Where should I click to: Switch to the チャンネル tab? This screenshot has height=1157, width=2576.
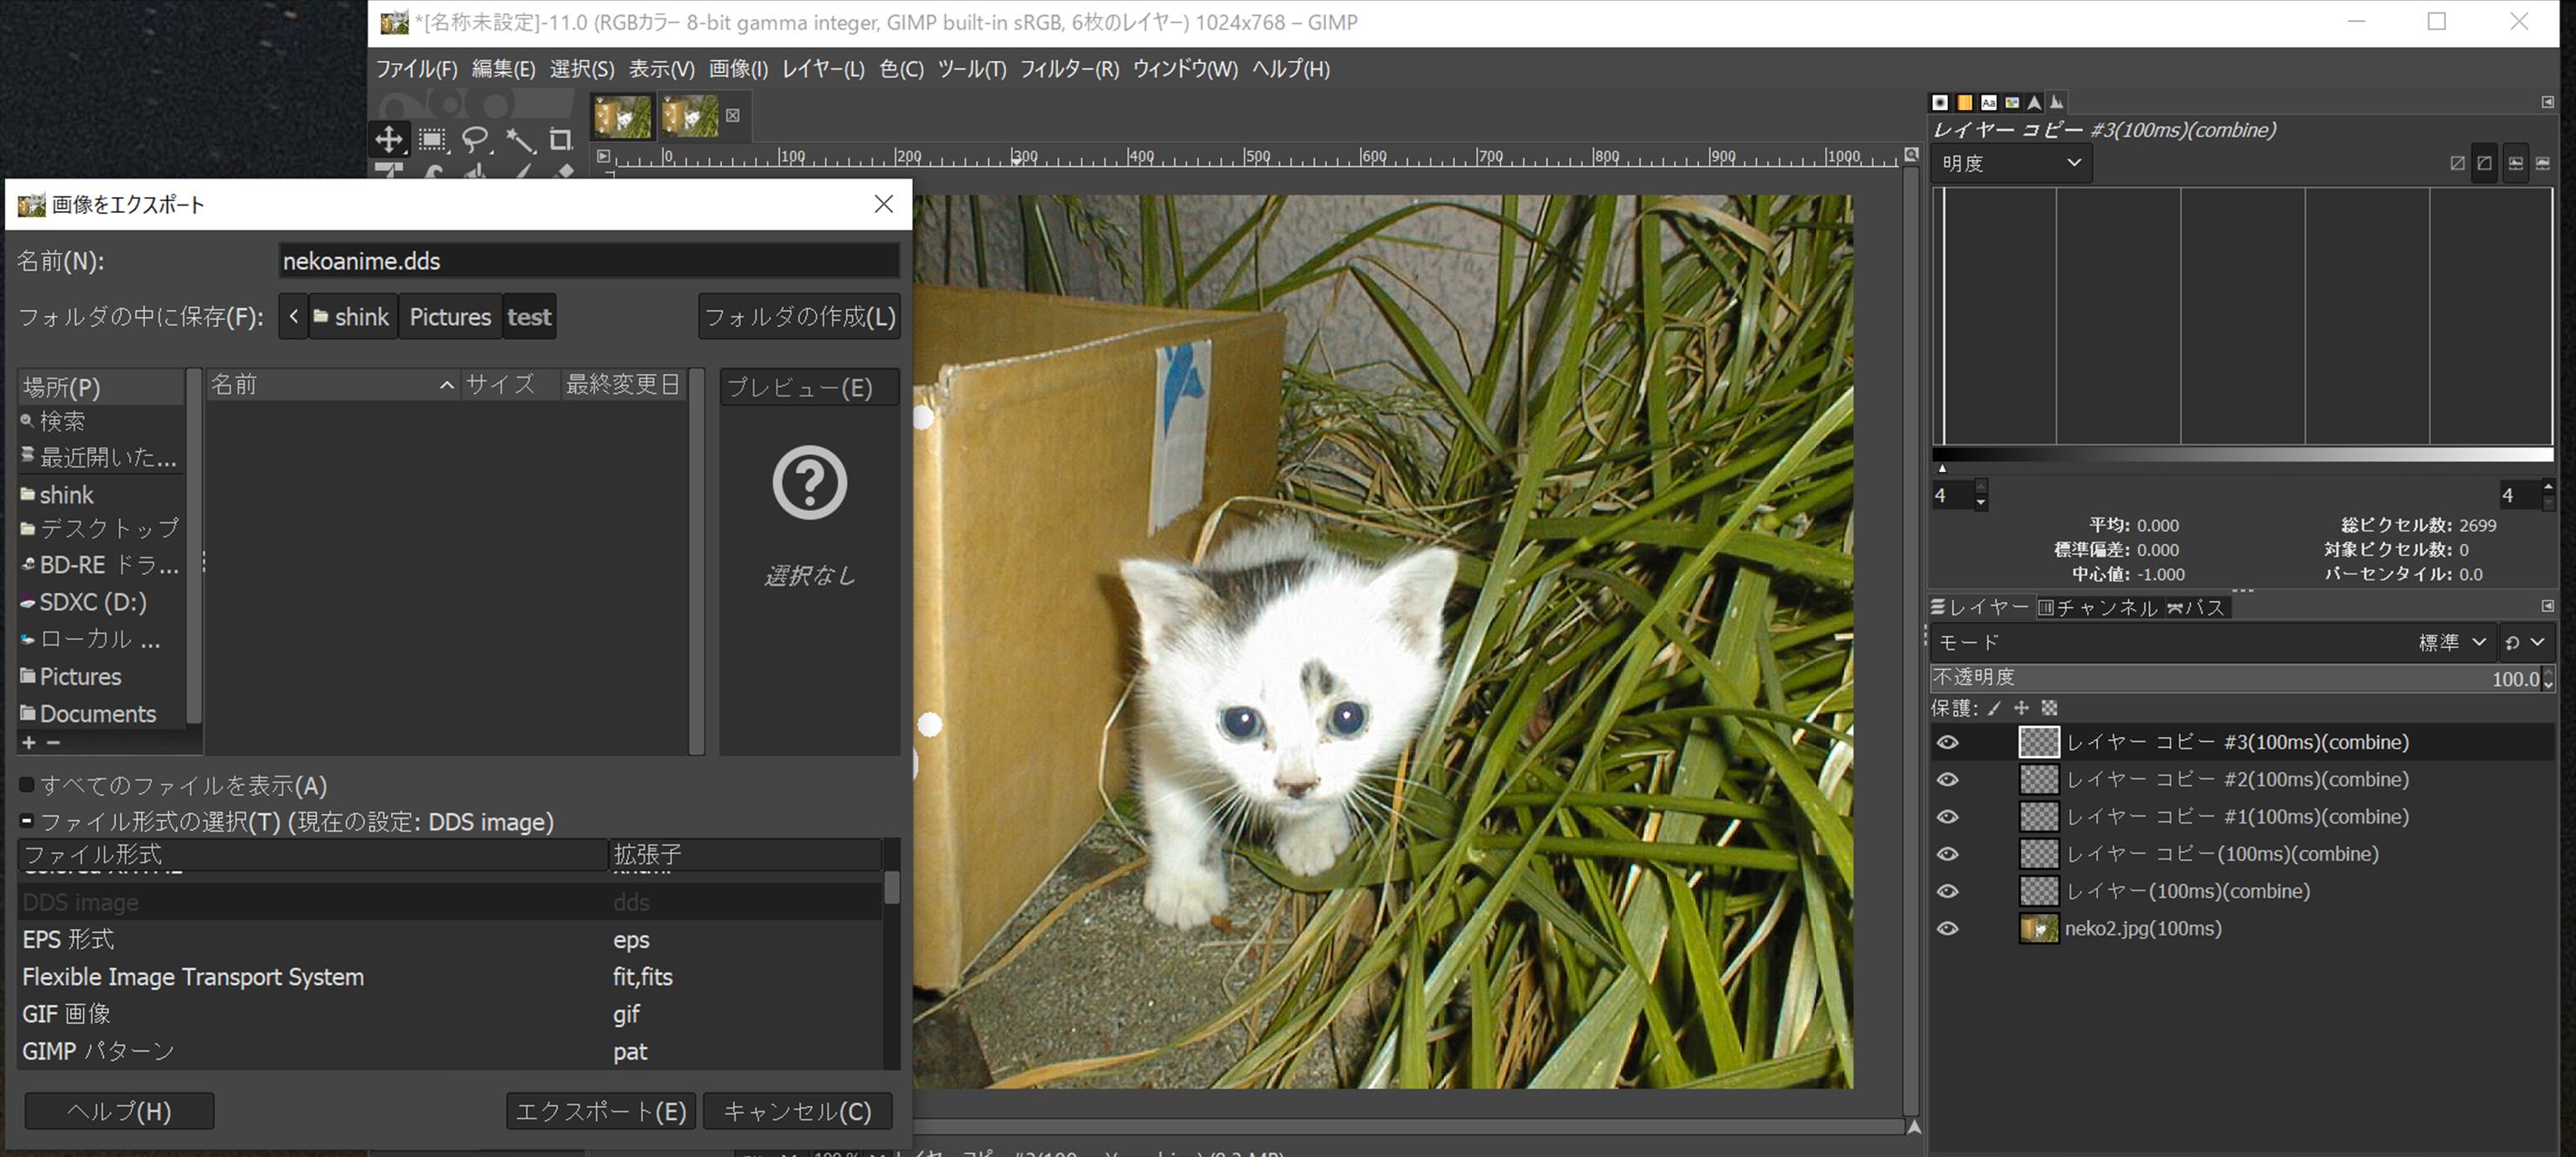coord(2097,607)
